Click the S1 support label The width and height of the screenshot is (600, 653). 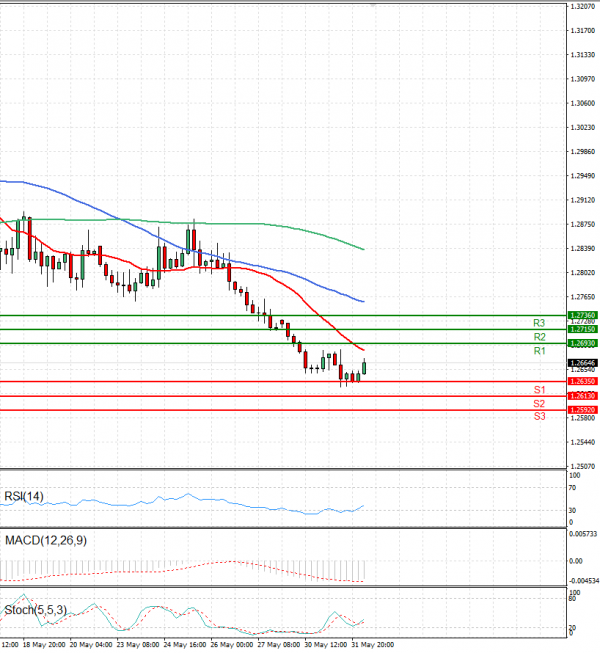pos(538,389)
